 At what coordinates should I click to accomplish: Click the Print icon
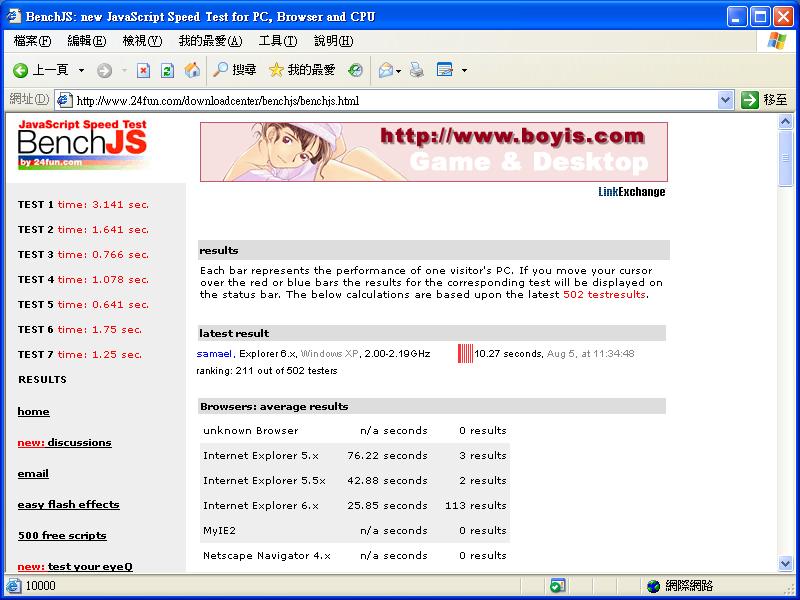pyautogui.click(x=417, y=70)
